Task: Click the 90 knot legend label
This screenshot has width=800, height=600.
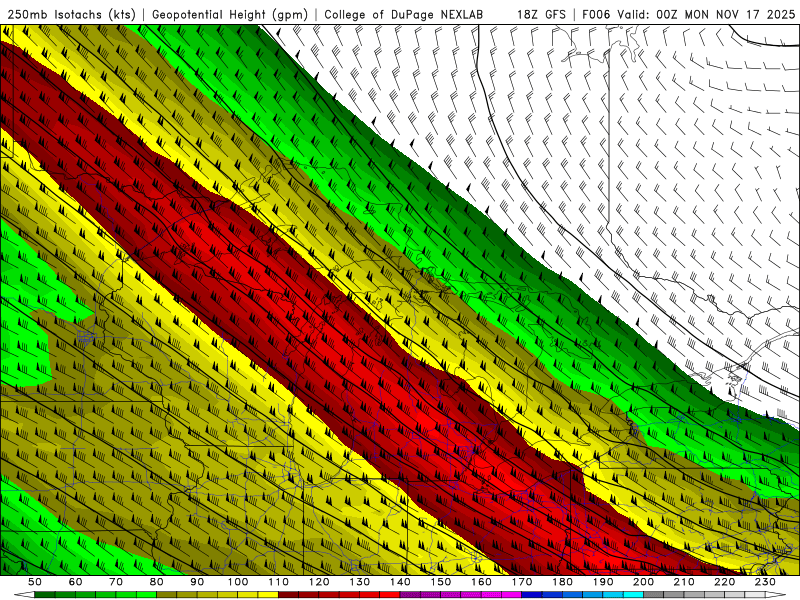Action: click(197, 582)
